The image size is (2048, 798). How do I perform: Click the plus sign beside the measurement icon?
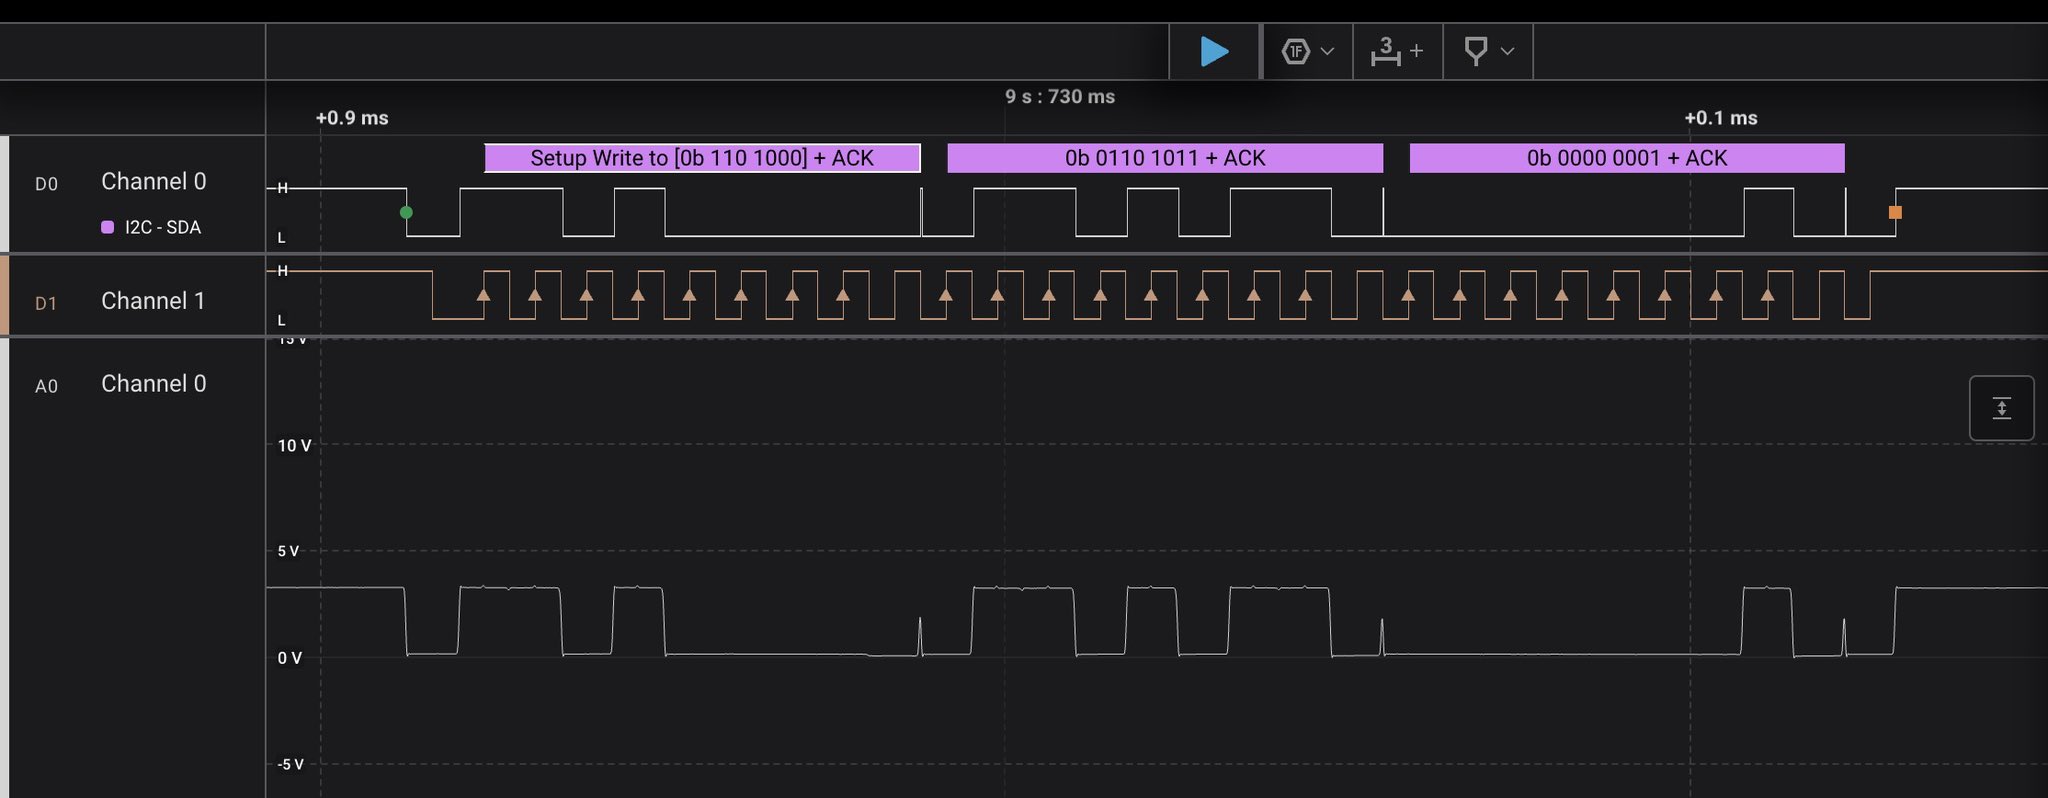(x=1416, y=50)
